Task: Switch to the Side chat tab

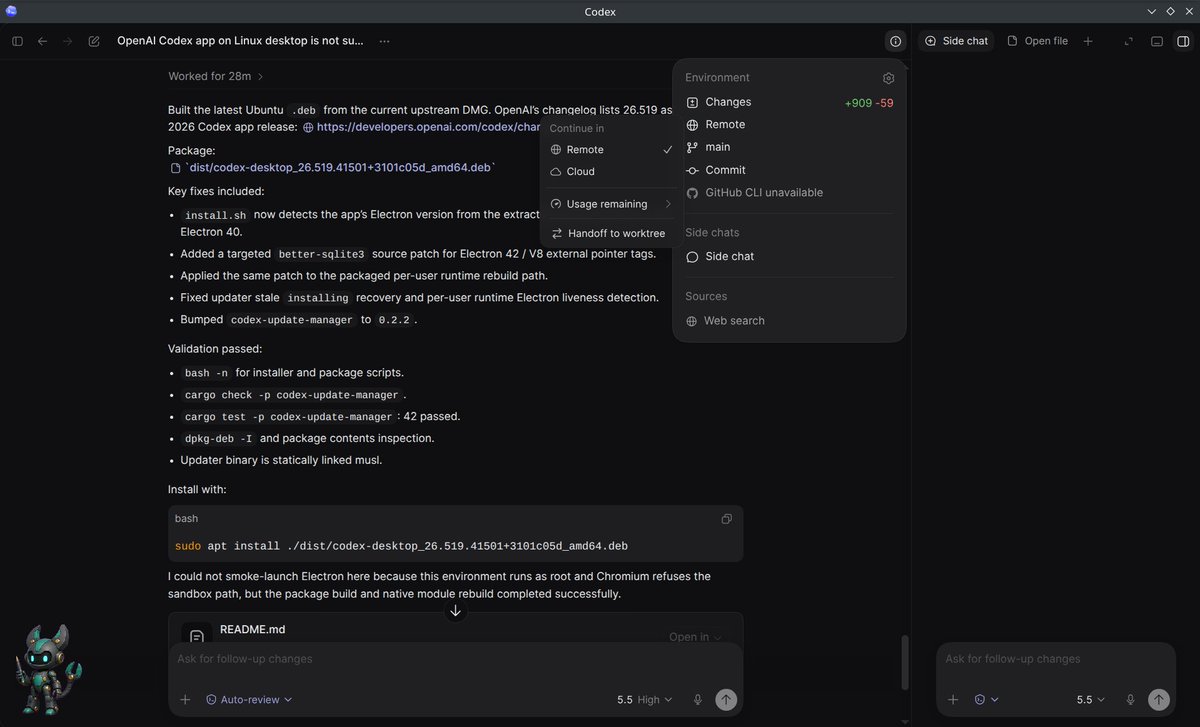Action: coord(956,41)
